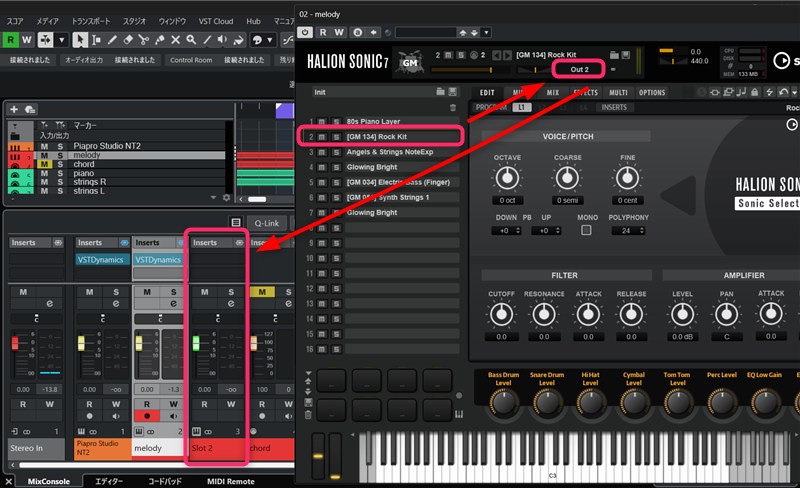Open the Out 2 output selector
Image resolution: width=800 pixels, height=488 pixels.
(579, 69)
